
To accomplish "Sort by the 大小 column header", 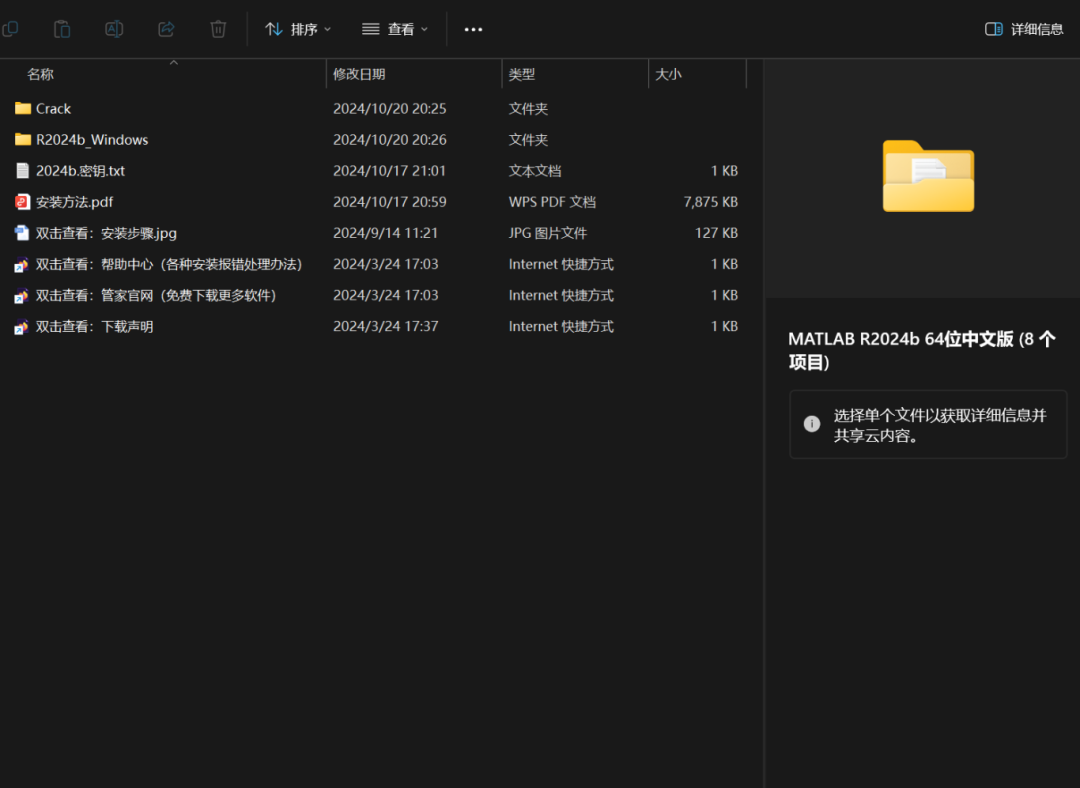I will pyautogui.click(x=668, y=74).
